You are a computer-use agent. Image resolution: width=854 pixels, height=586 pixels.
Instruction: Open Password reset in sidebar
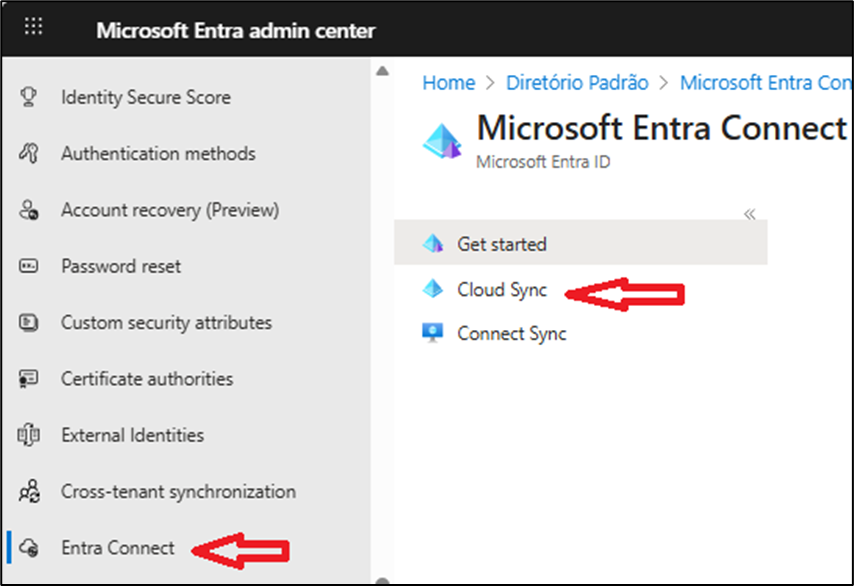coord(121,267)
